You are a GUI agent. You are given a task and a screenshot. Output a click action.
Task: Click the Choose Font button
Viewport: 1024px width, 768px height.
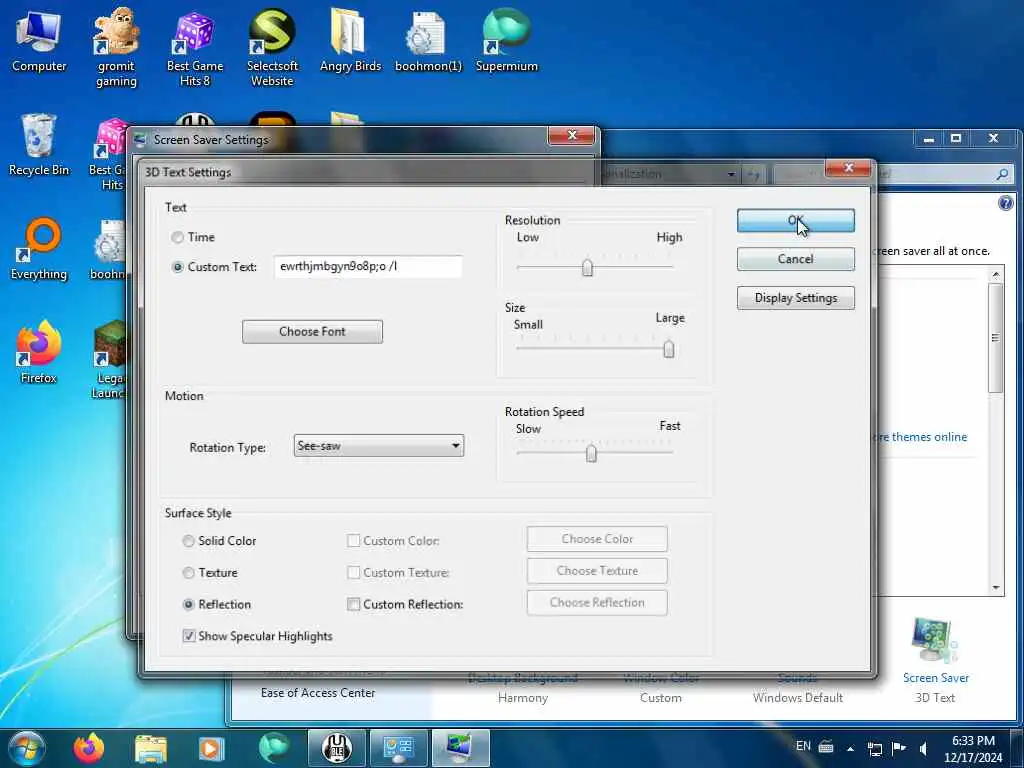(312, 332)
